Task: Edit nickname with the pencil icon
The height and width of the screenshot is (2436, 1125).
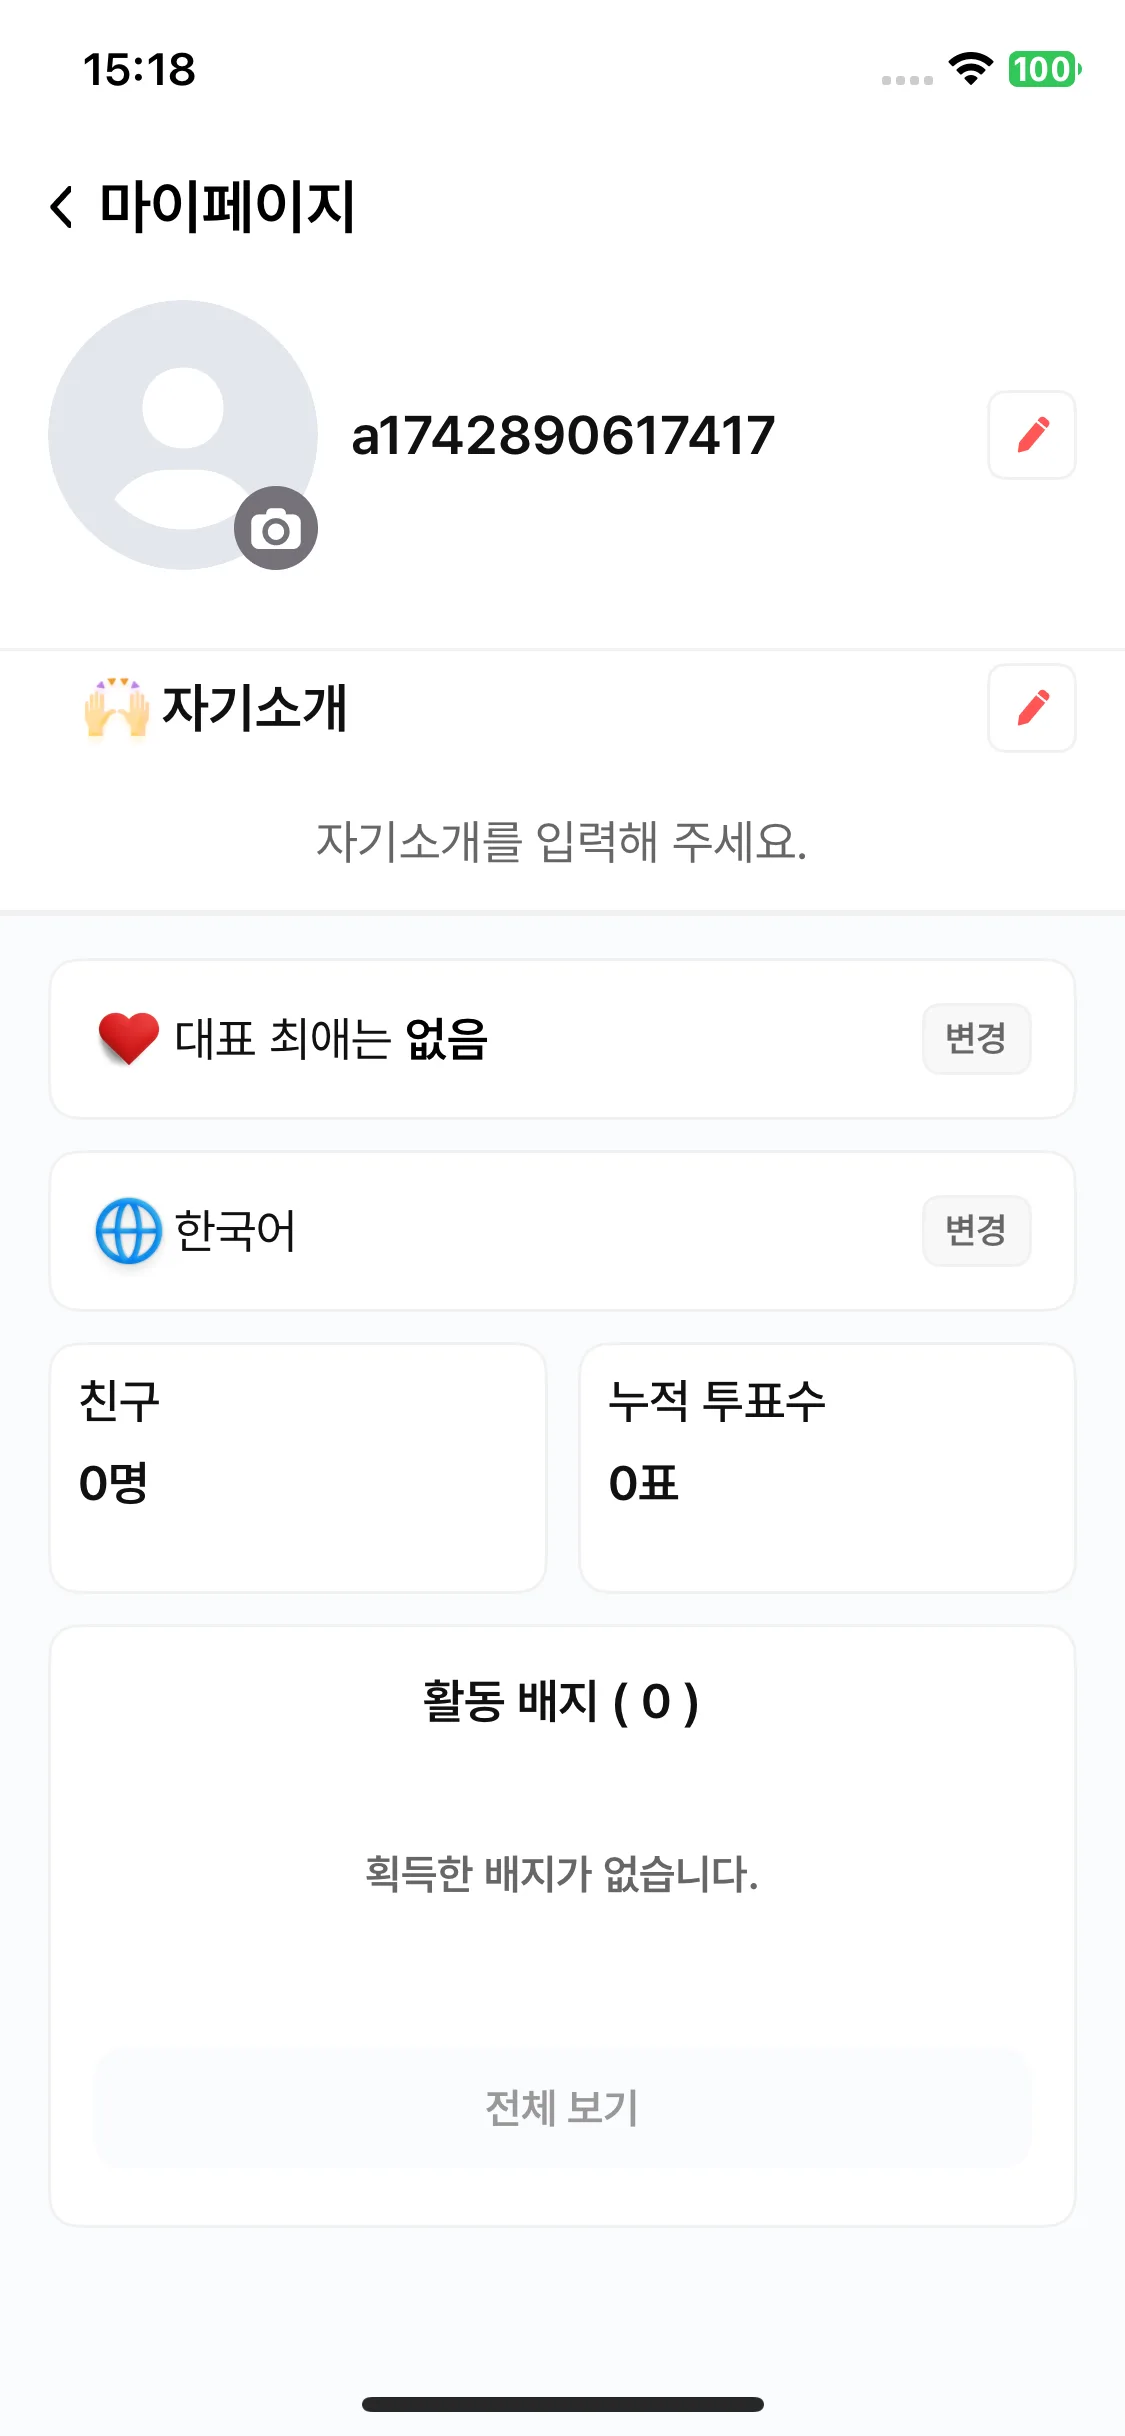Action: 1032,435
